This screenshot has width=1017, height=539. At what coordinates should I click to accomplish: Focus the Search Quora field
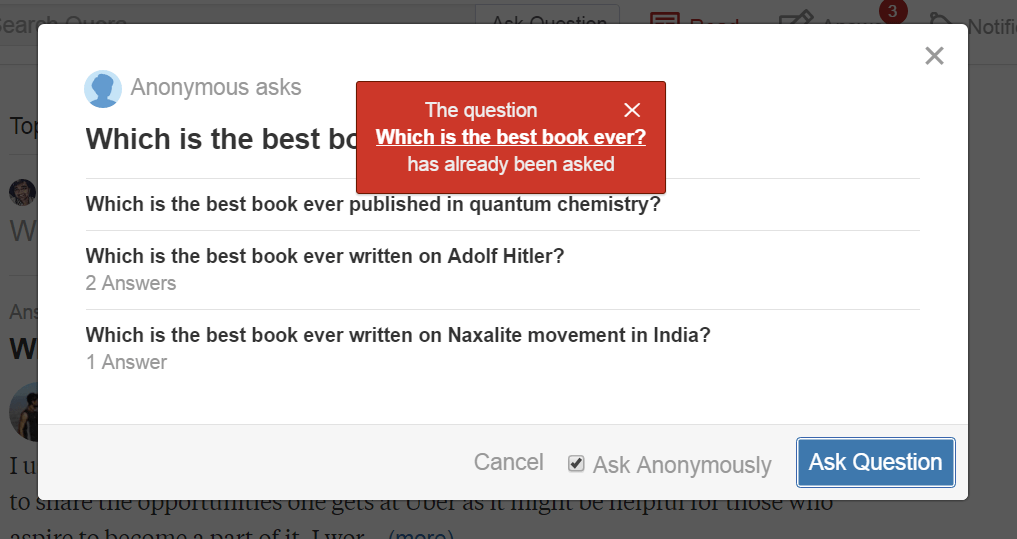pos(233,23)
